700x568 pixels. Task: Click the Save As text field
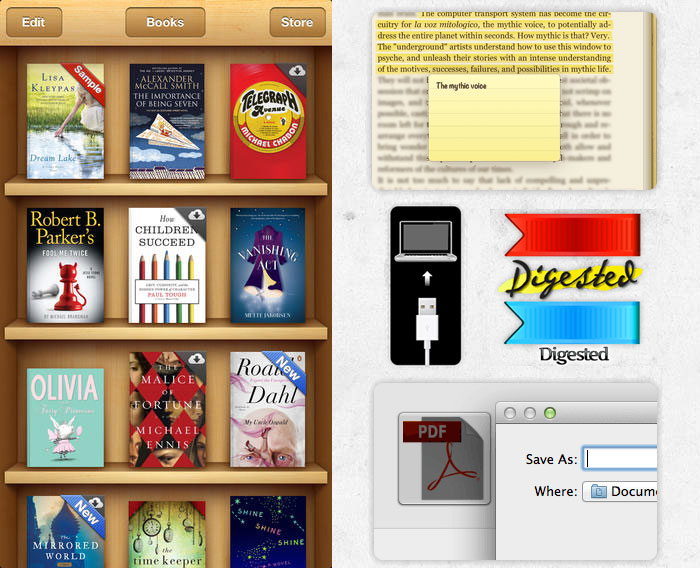point(622,459)
